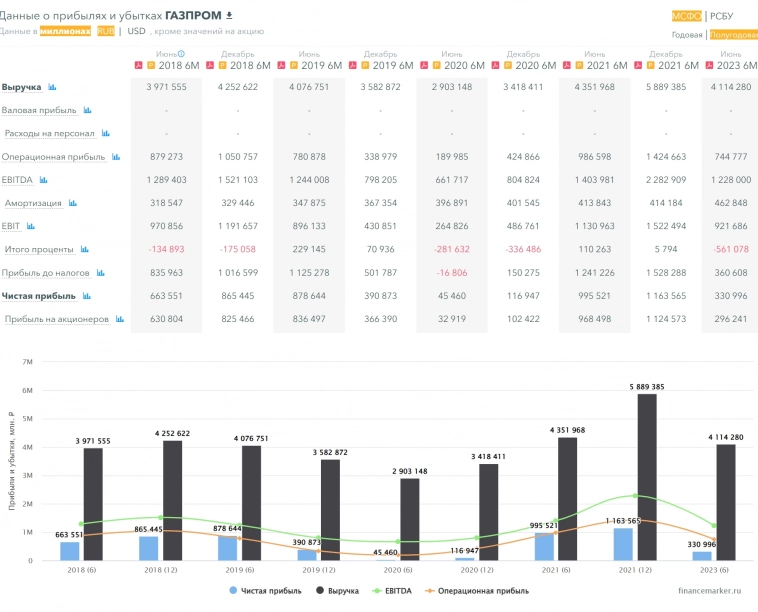
Task: Change units via highlighted миллионах selector
Action: click(65, 31)
